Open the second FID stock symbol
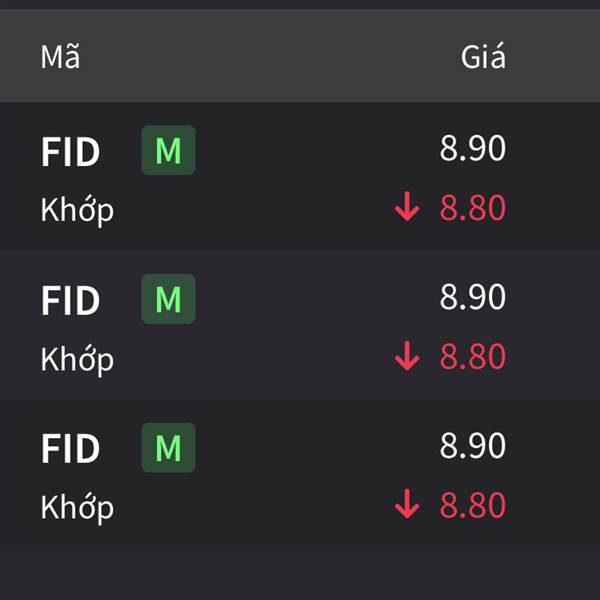 70,301
